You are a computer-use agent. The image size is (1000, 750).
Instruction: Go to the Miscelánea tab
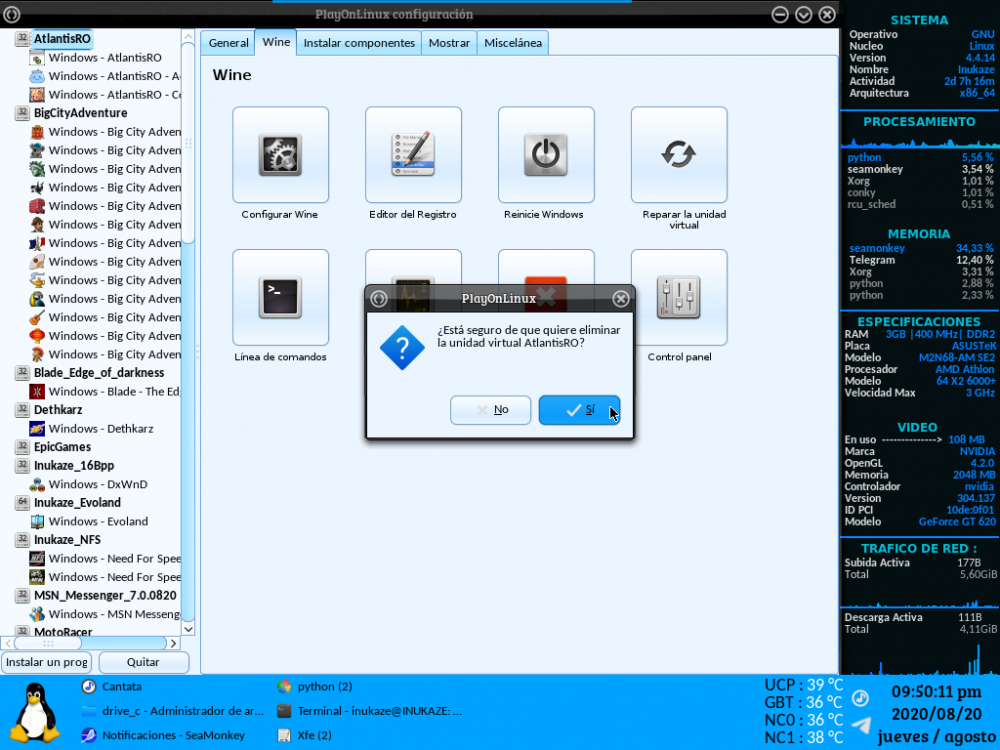[513, 43]
